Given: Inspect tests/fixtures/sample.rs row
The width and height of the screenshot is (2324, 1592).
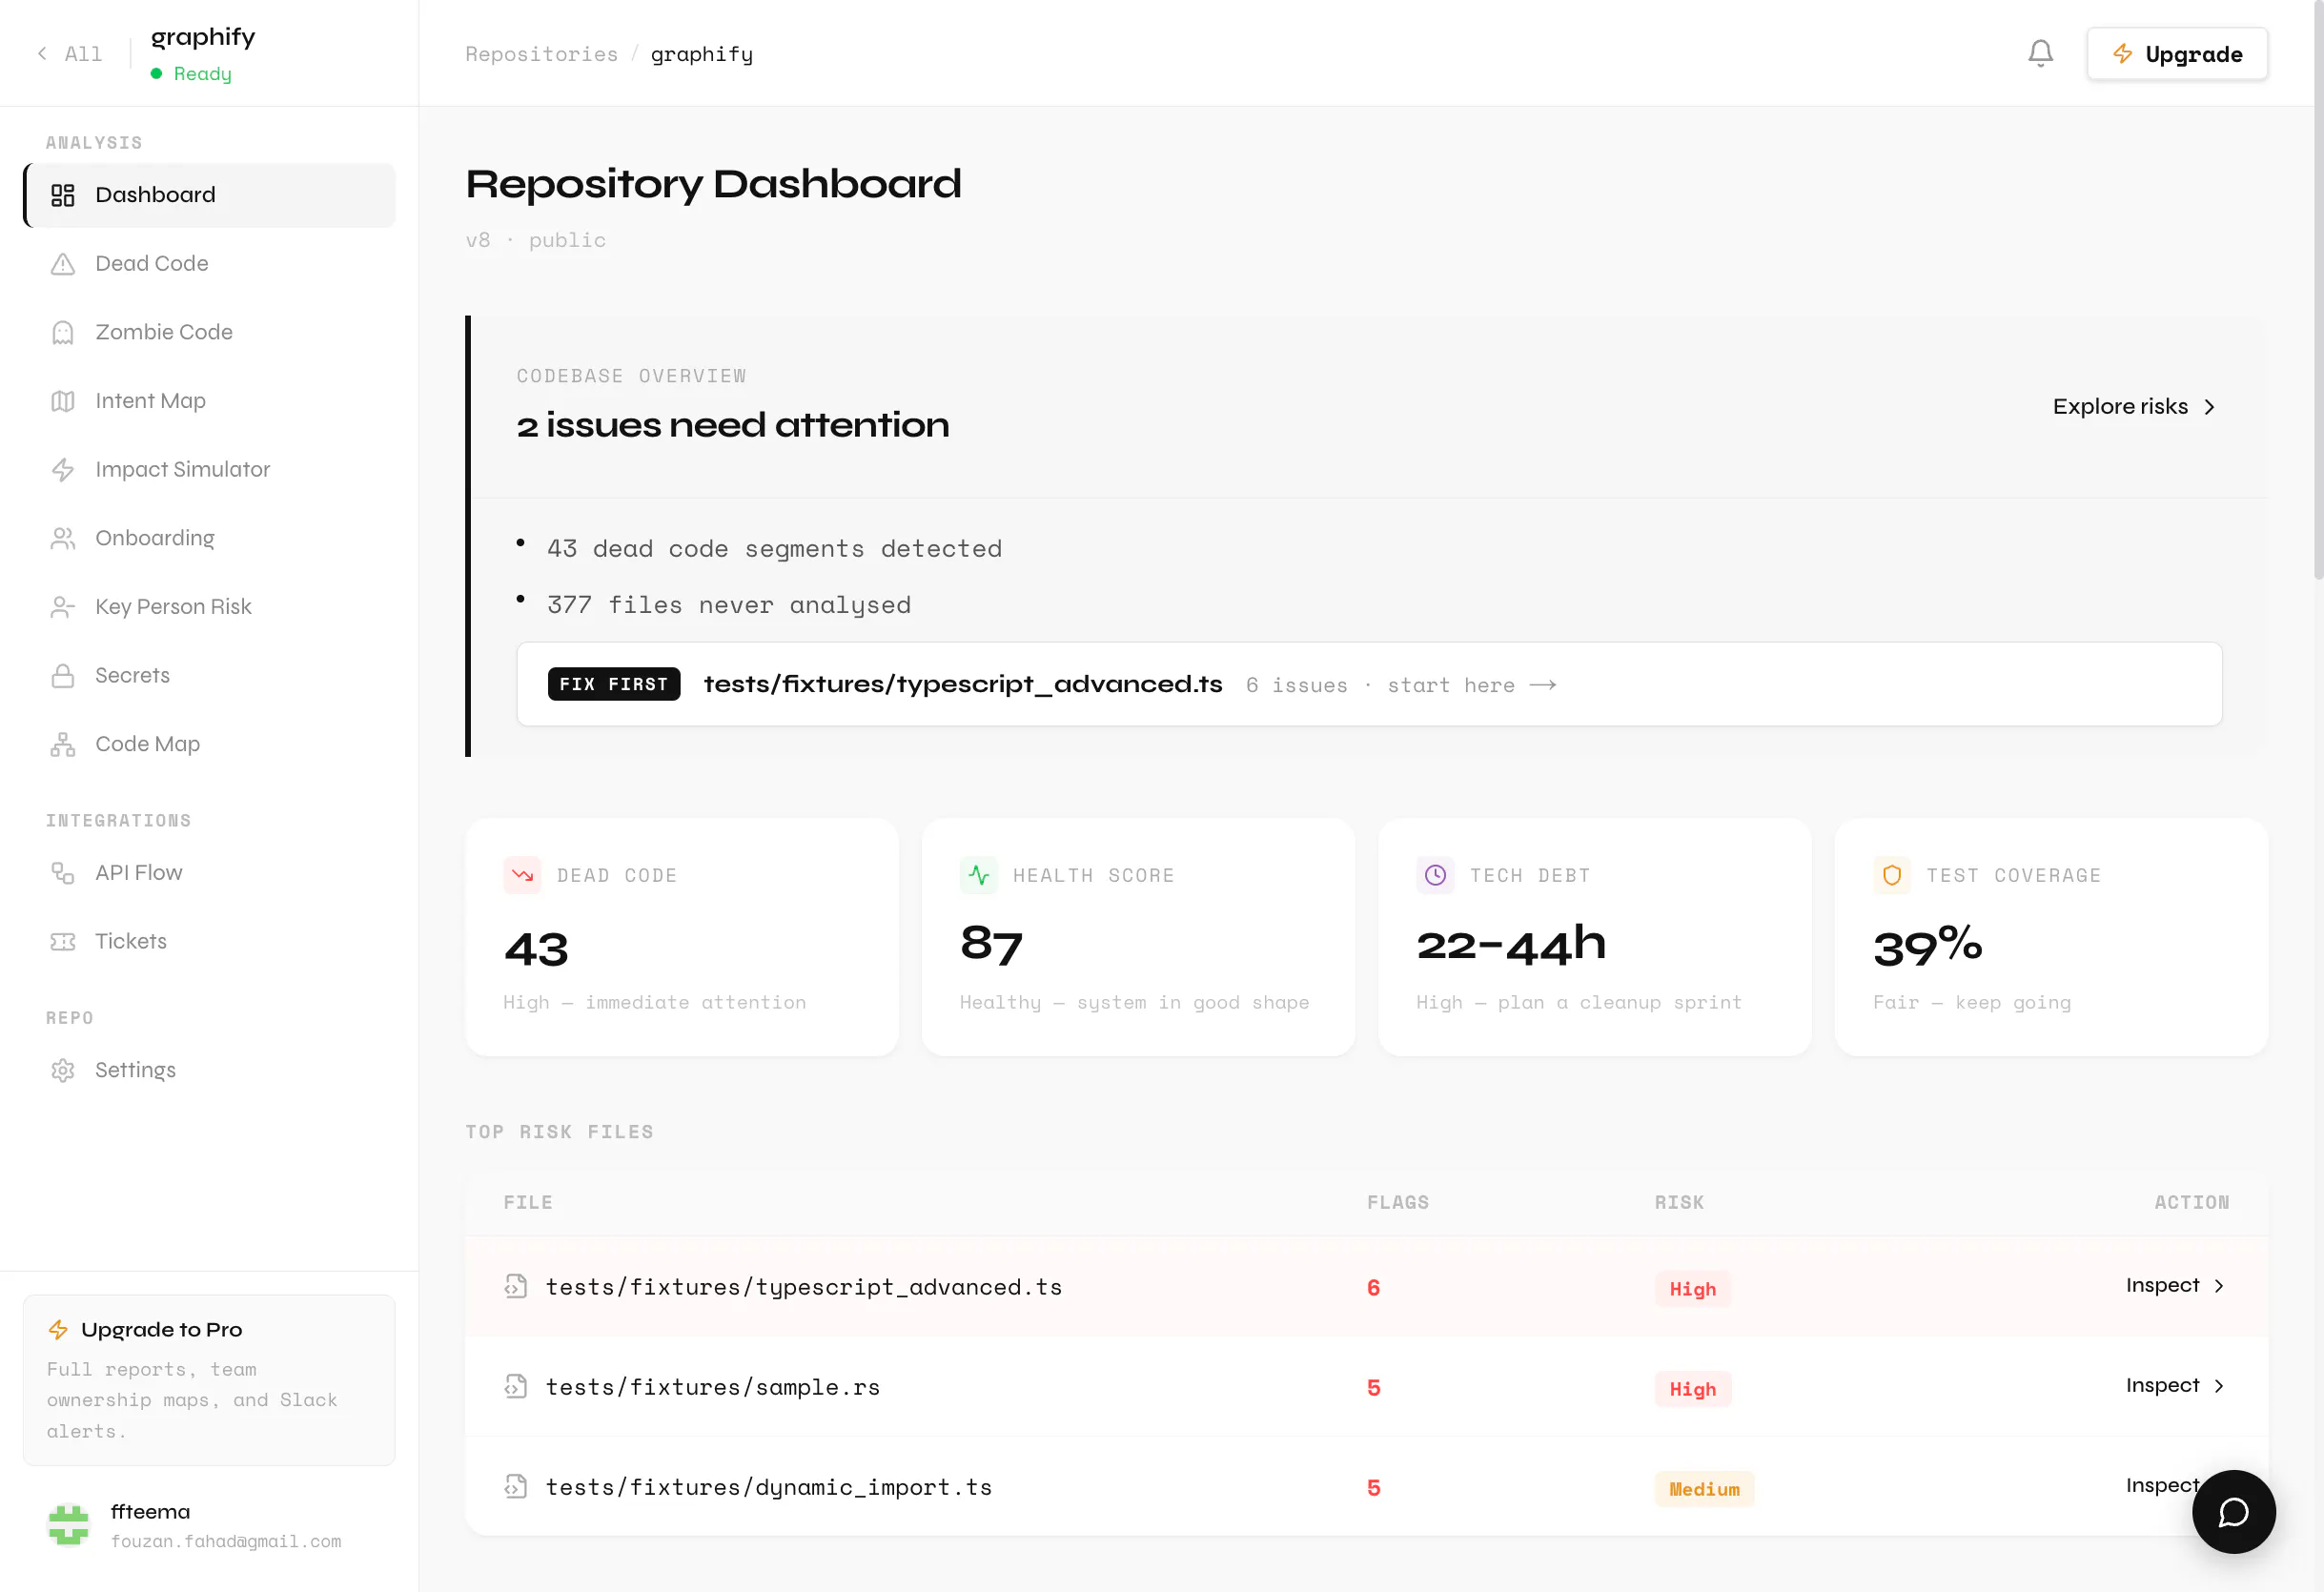Looking at the screenshot, I should pos(2174,1385).
